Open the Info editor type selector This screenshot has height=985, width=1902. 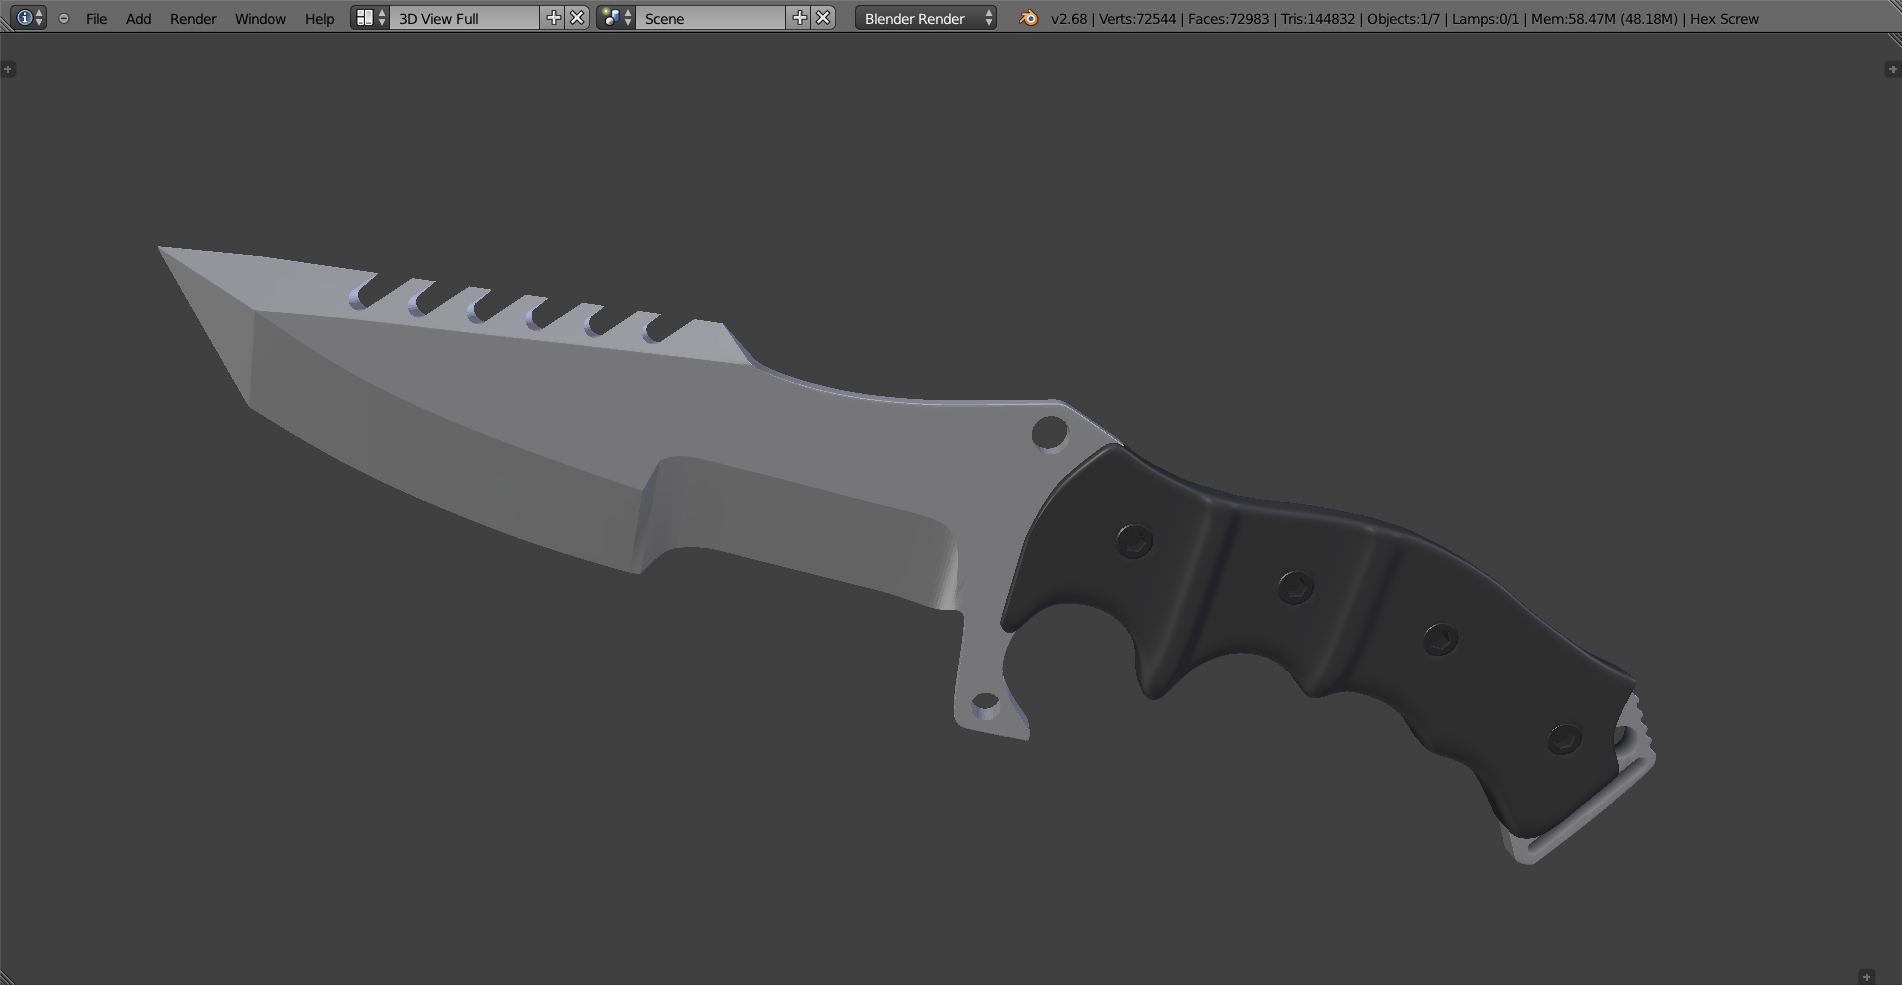tap(29, 18)
